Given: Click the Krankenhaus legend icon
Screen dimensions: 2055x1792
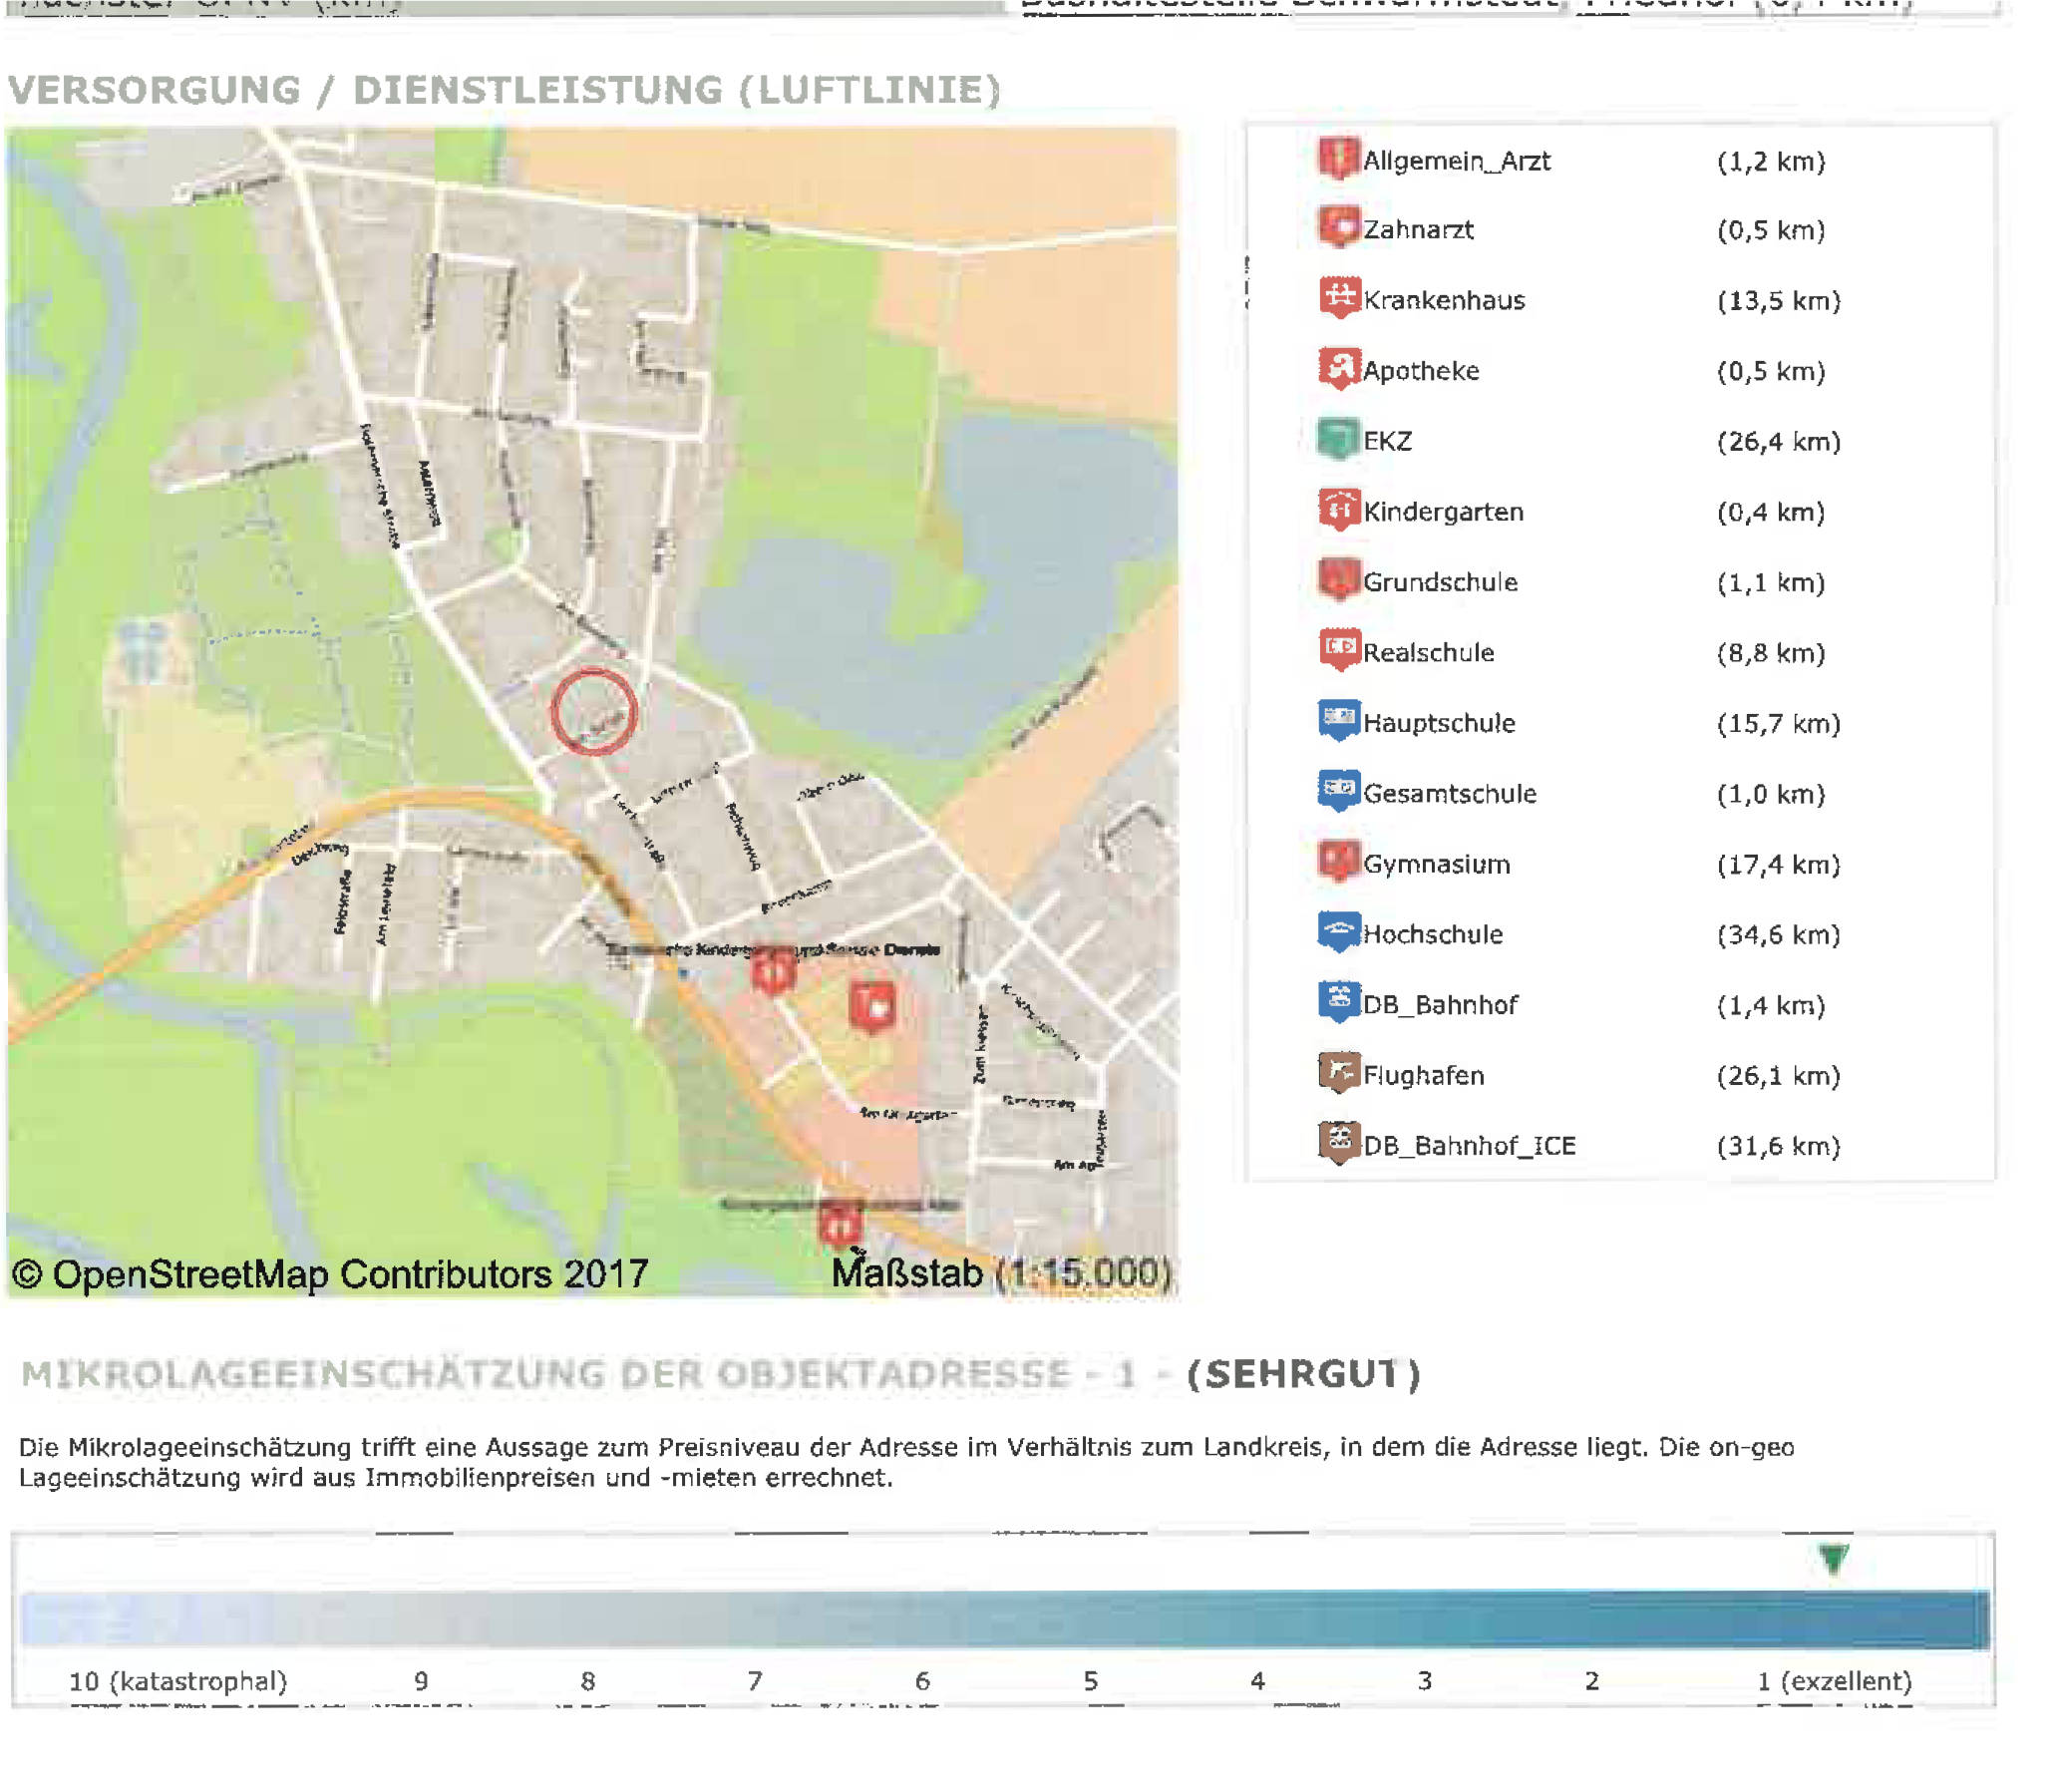Looking at the screenshot, I should (x=1338, y=297).
